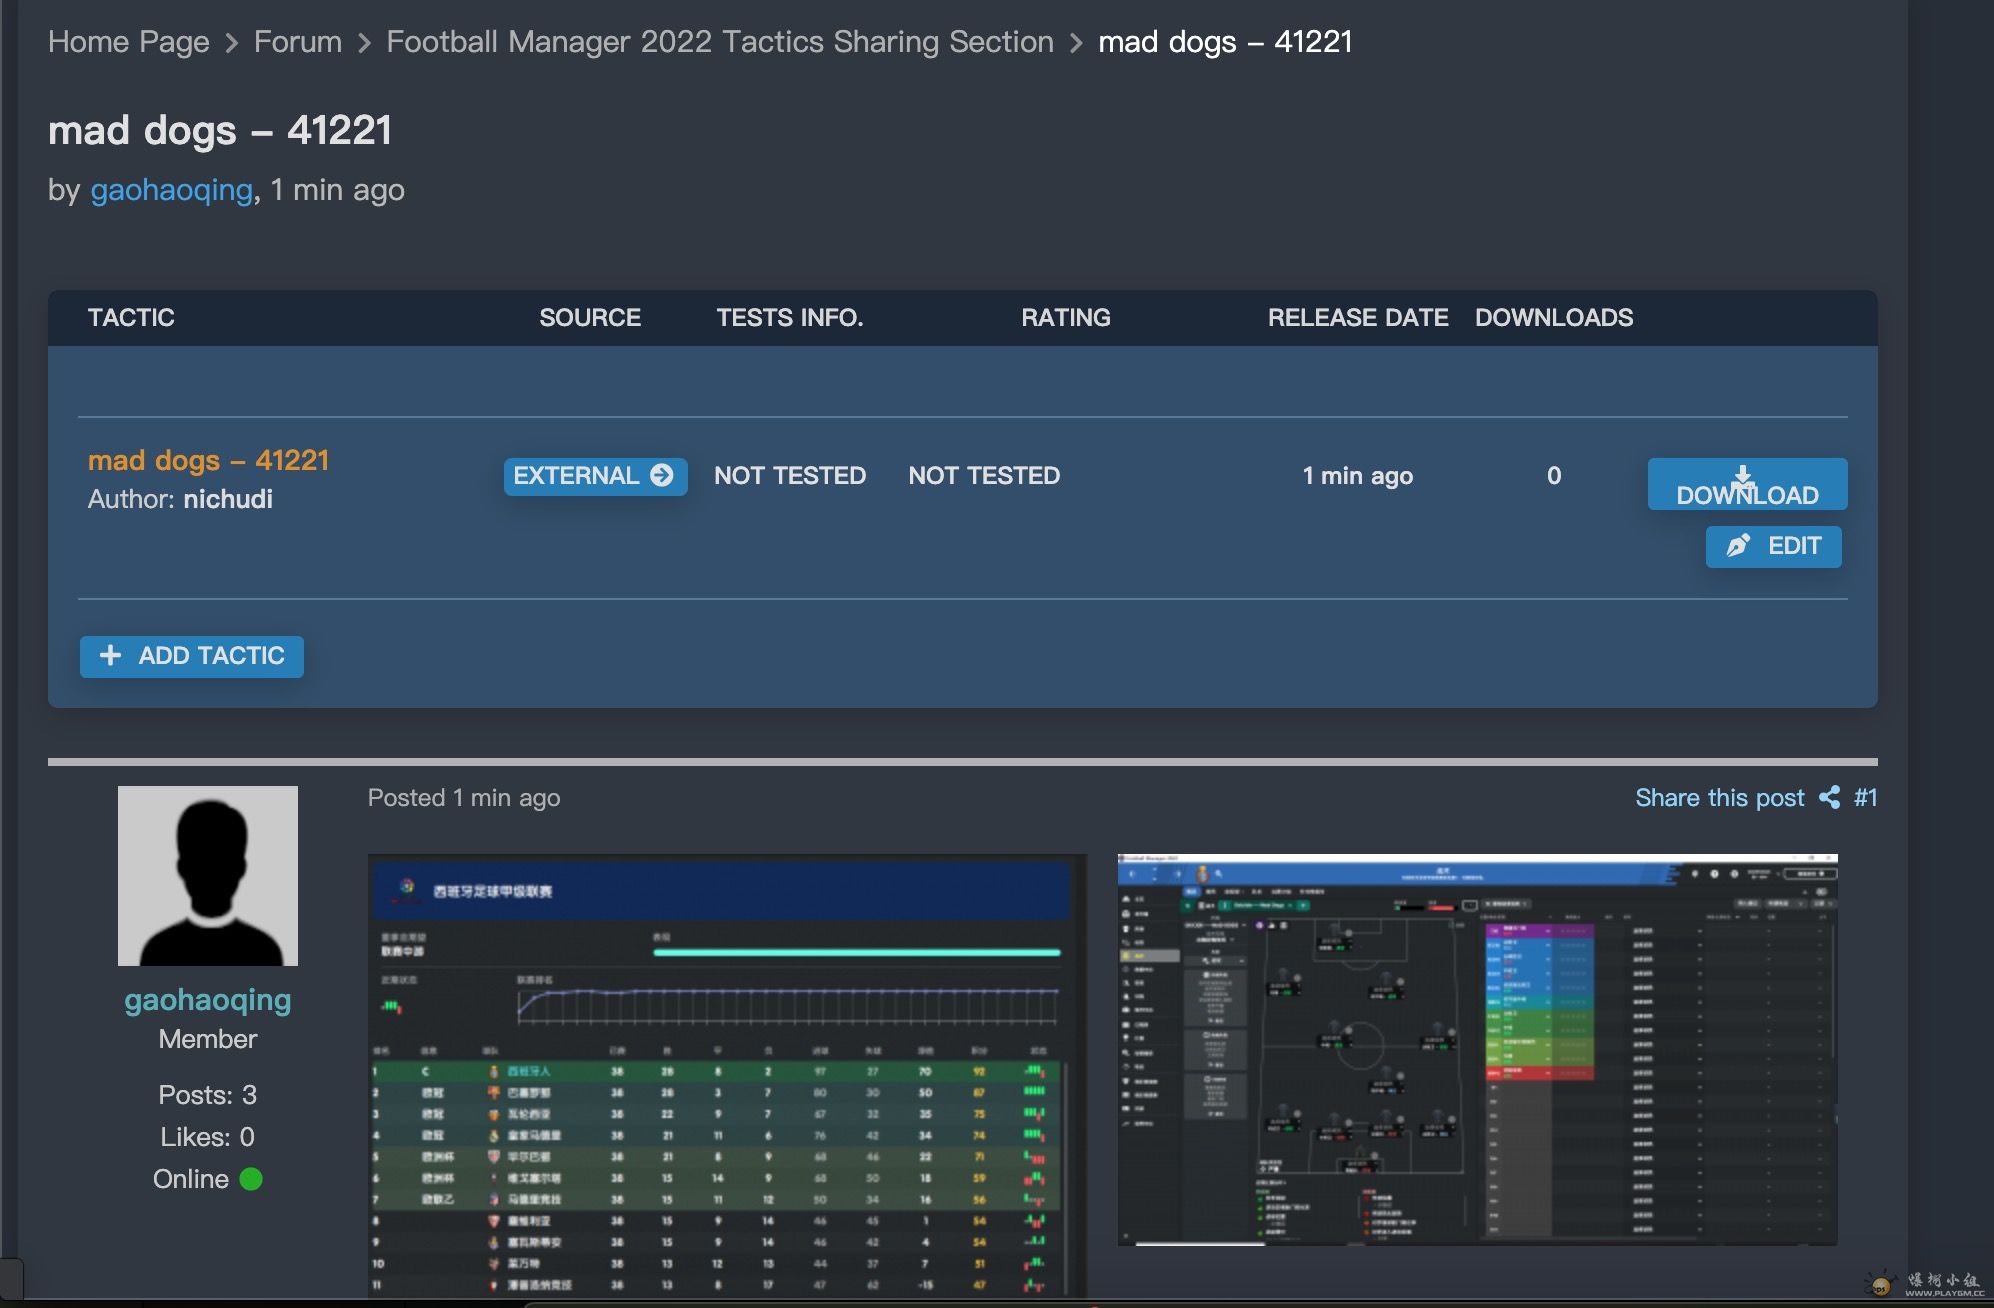Open the gaohaoqing avatar image
Image resolution: width=1994 pixels, height=1308 pixels.
pos(208,876)
